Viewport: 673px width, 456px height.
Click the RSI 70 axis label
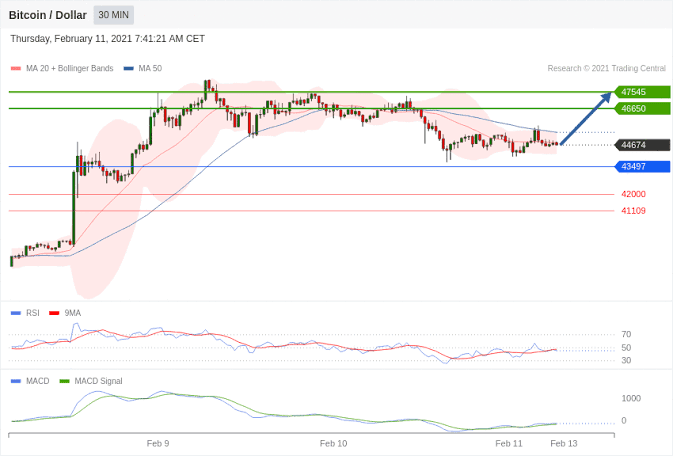626,334
